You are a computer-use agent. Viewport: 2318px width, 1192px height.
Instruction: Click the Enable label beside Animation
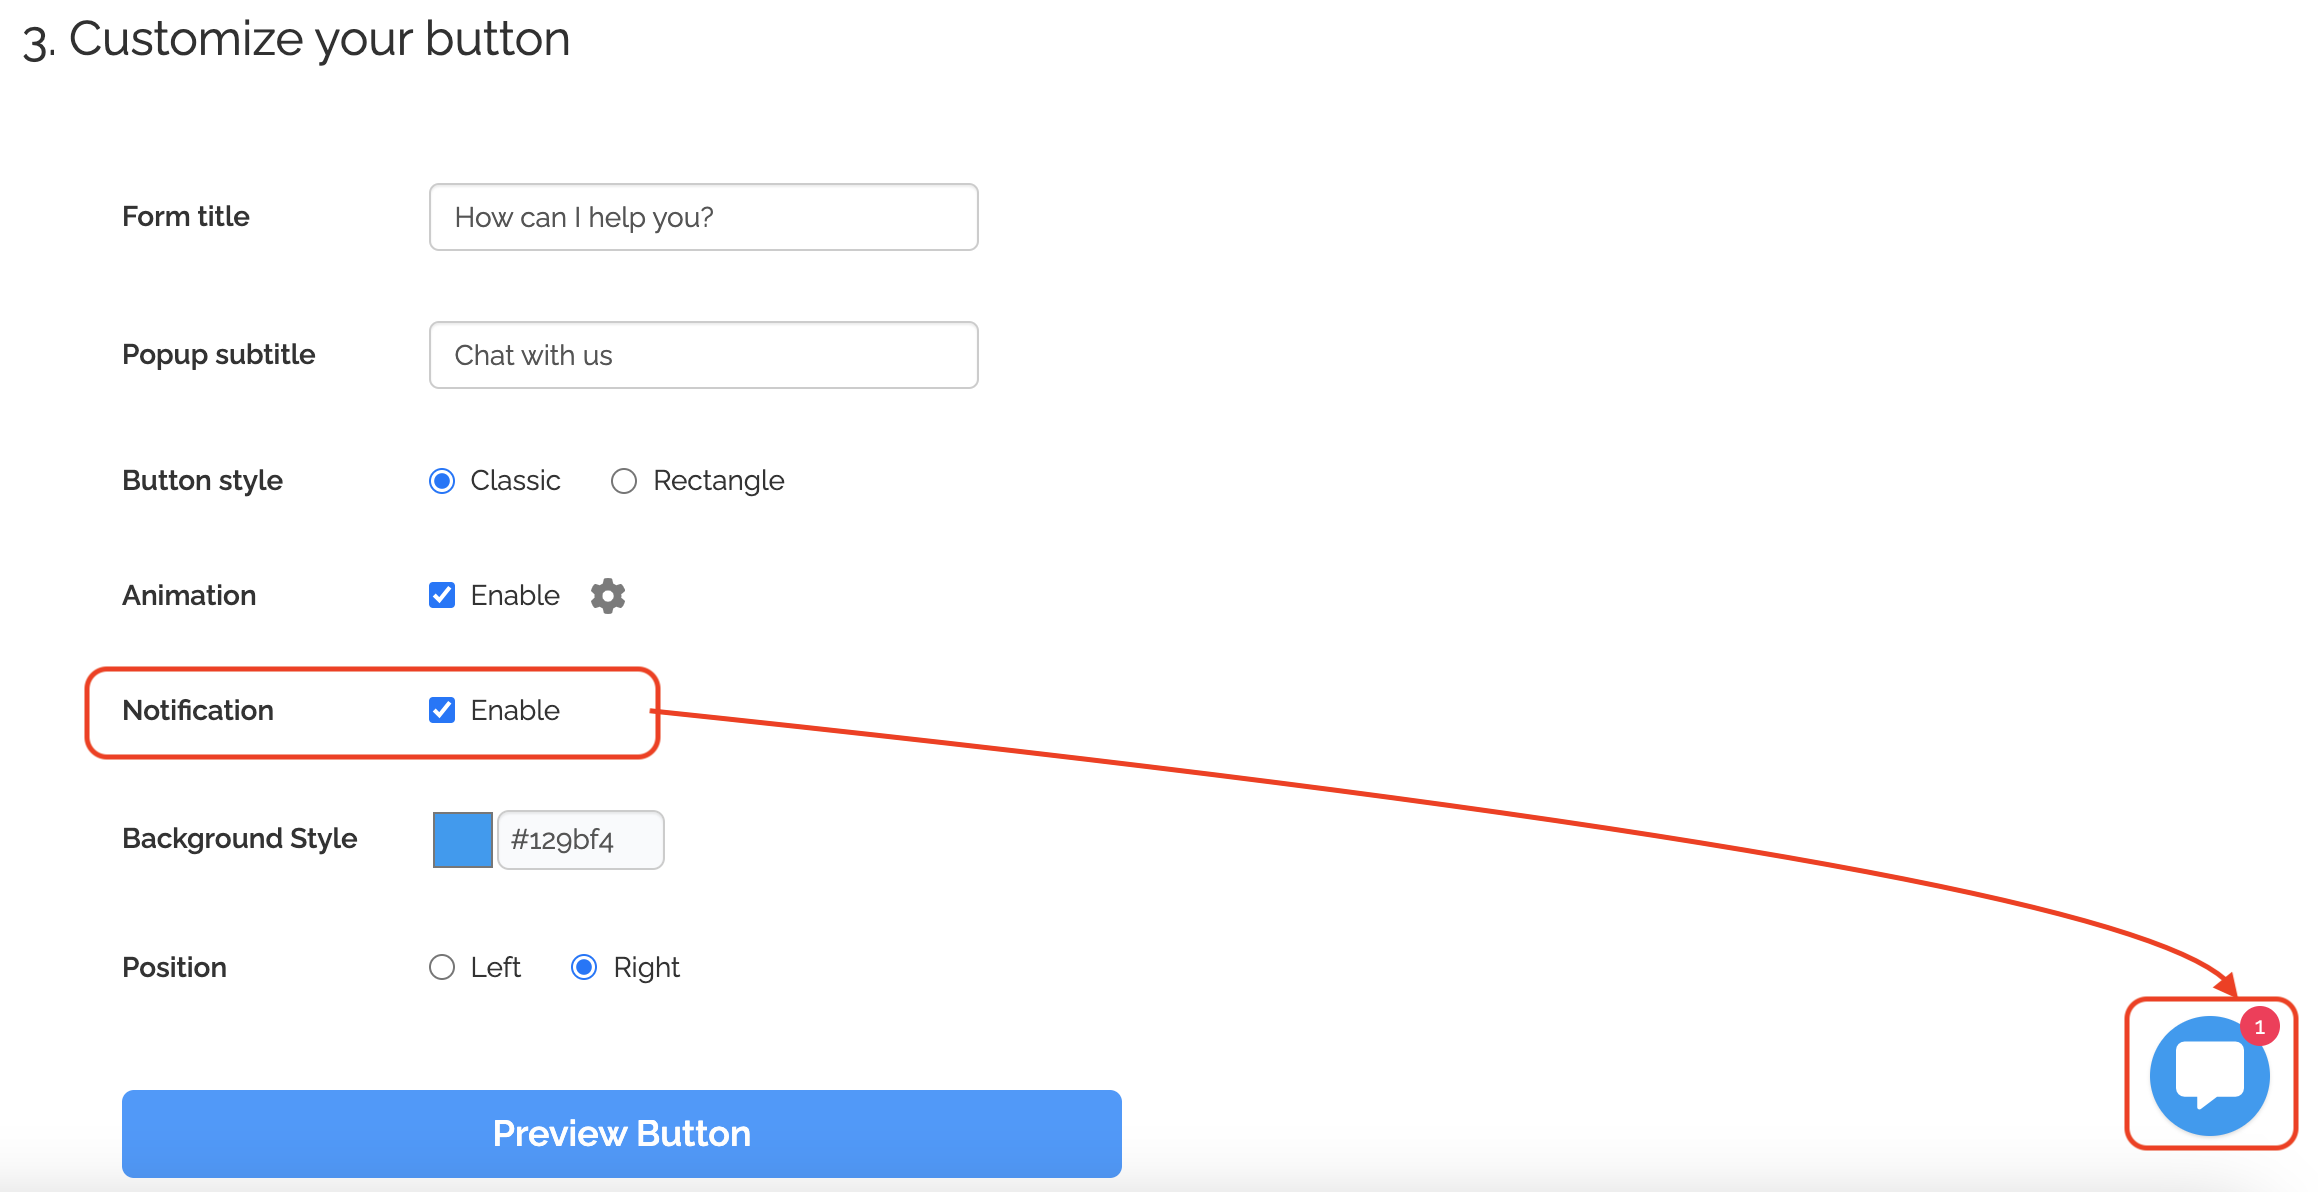(515, 596)
